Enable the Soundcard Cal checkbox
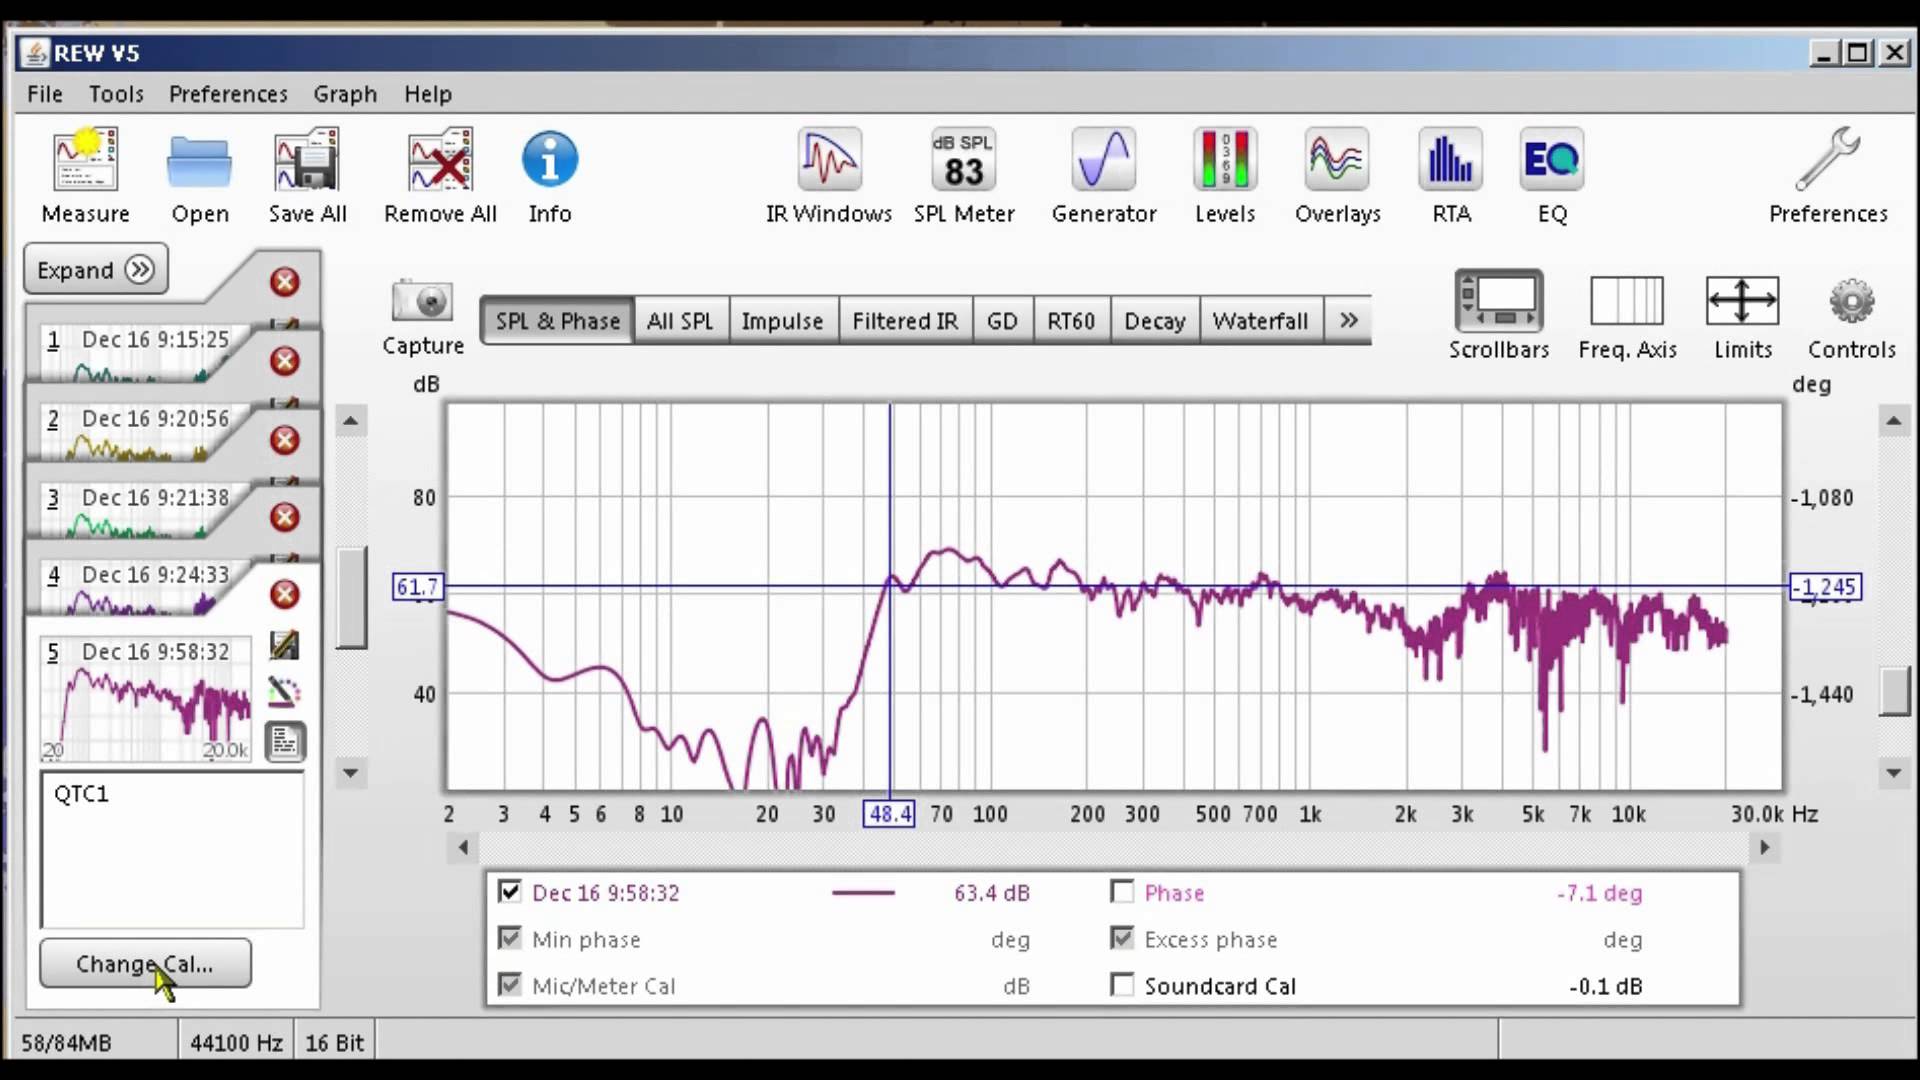Viewport: 1920px width, 1080px height. click(x=1122, y=985)
